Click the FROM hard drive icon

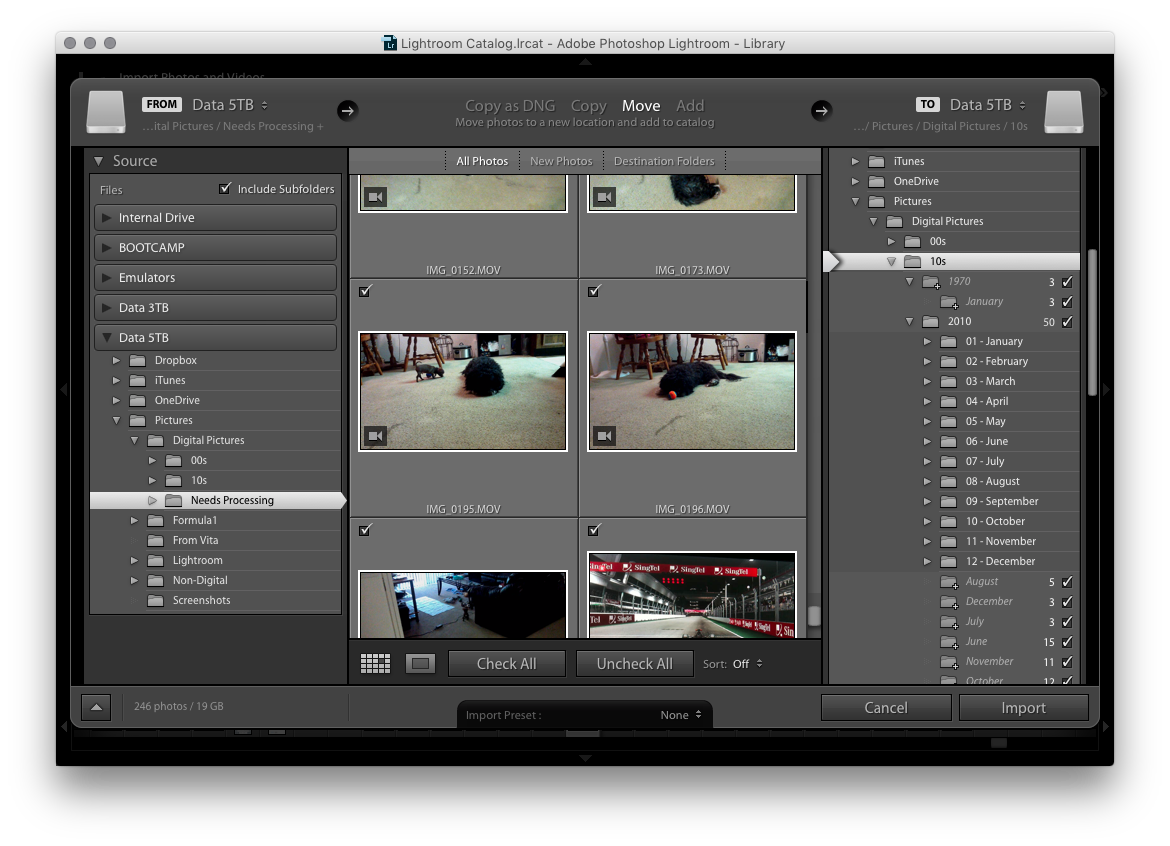[x=106, y=112]
